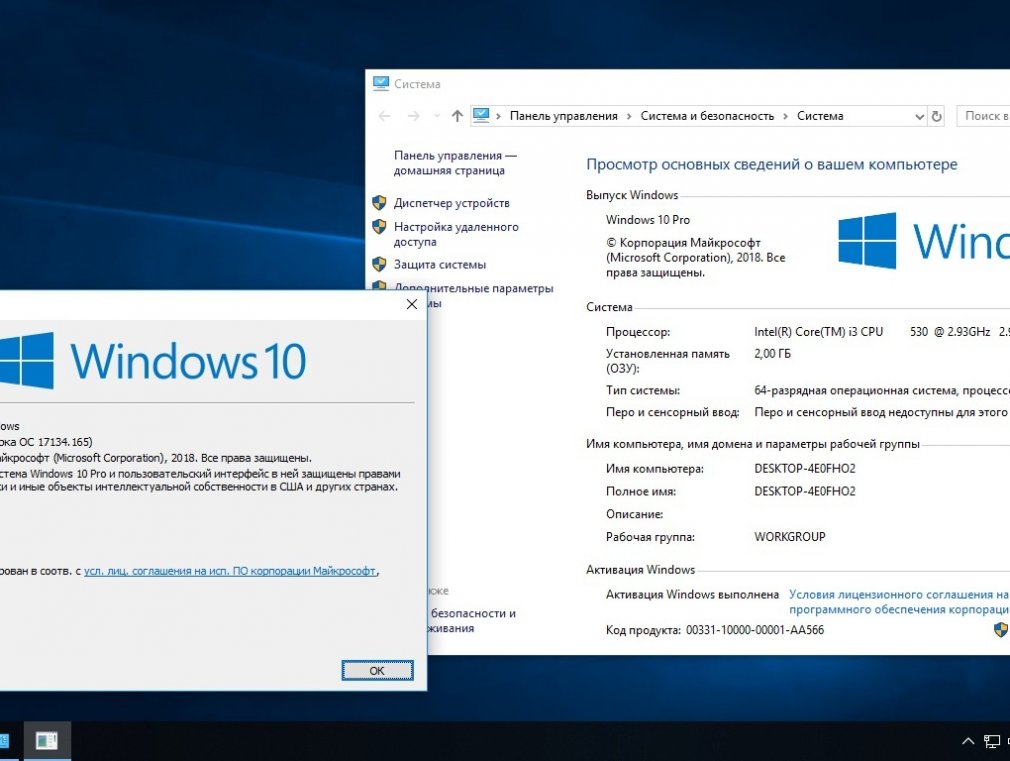Viewport: 1010px width, 761px height.
Task: Open license terms link 'Условия лицензионного соглашения'
Action: [899, 602]
